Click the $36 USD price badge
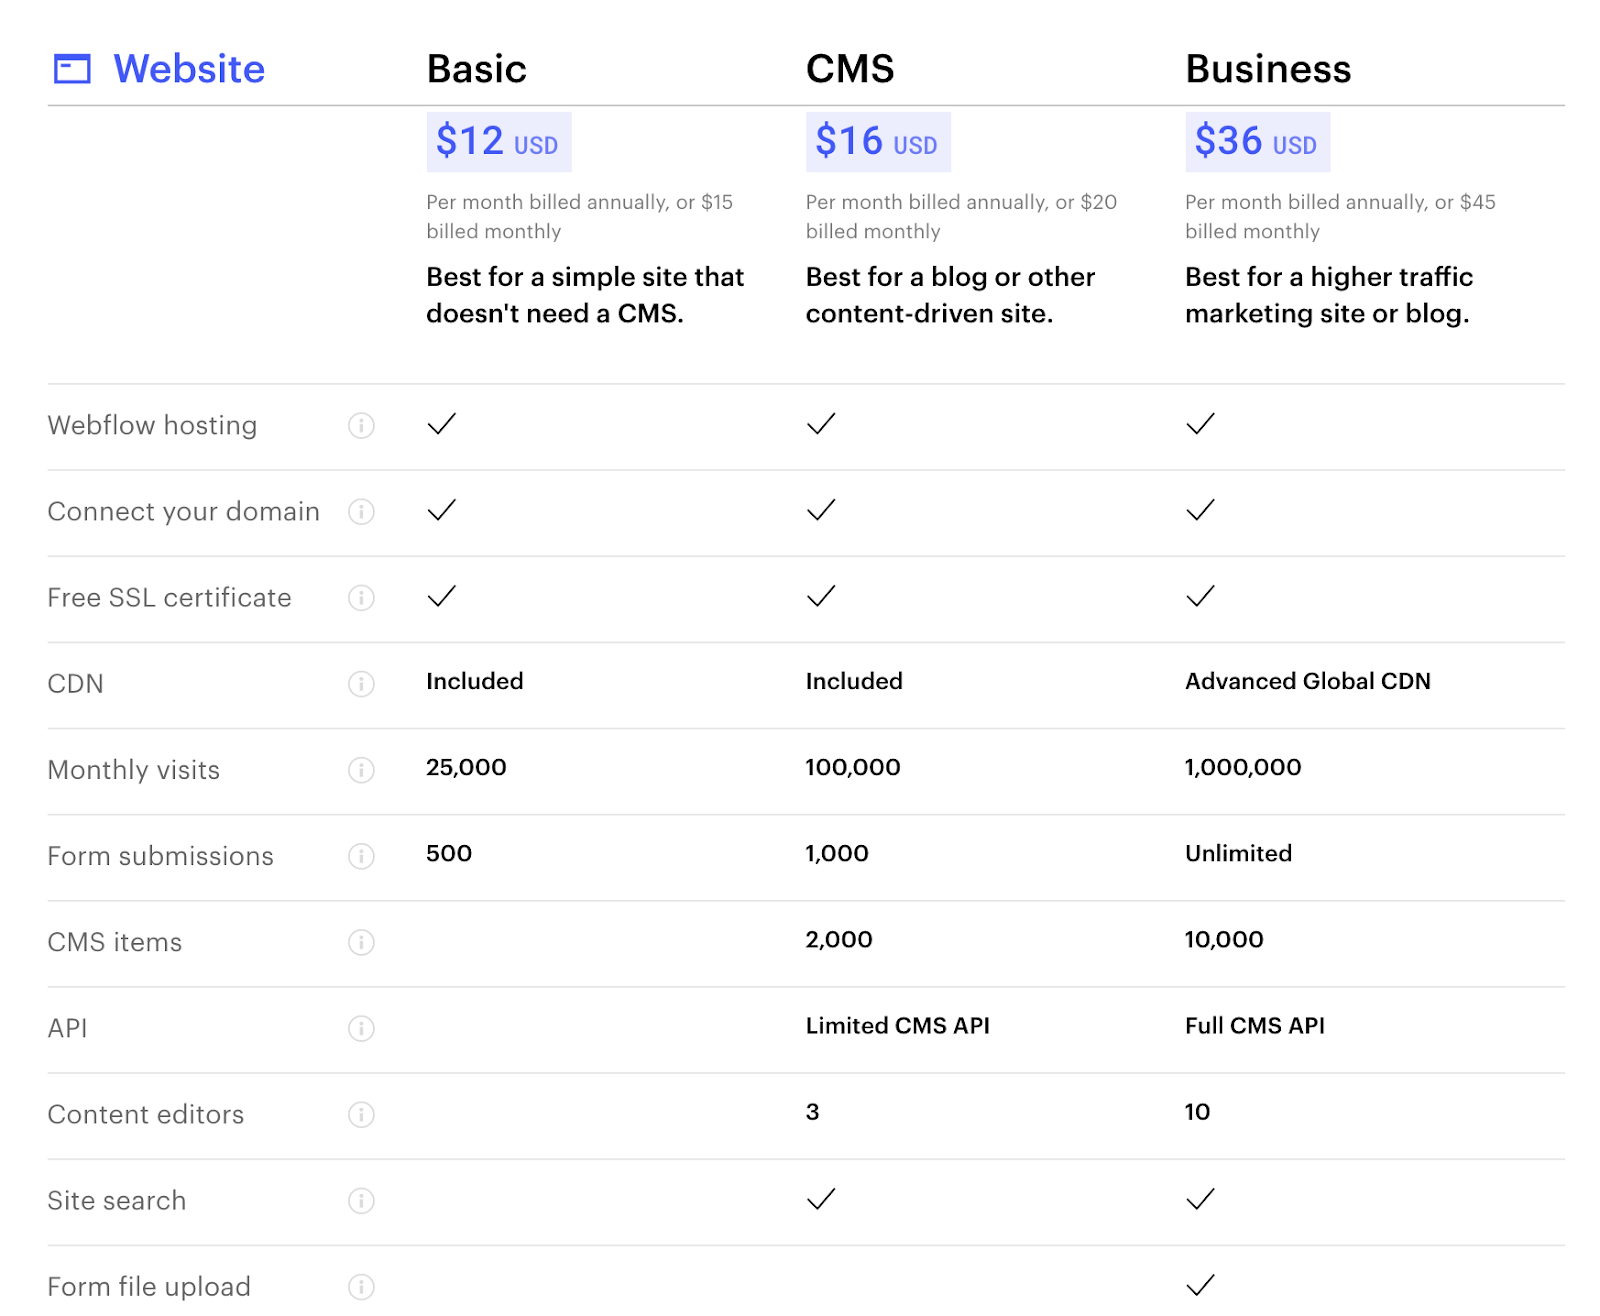 (x=1257, y=142)
